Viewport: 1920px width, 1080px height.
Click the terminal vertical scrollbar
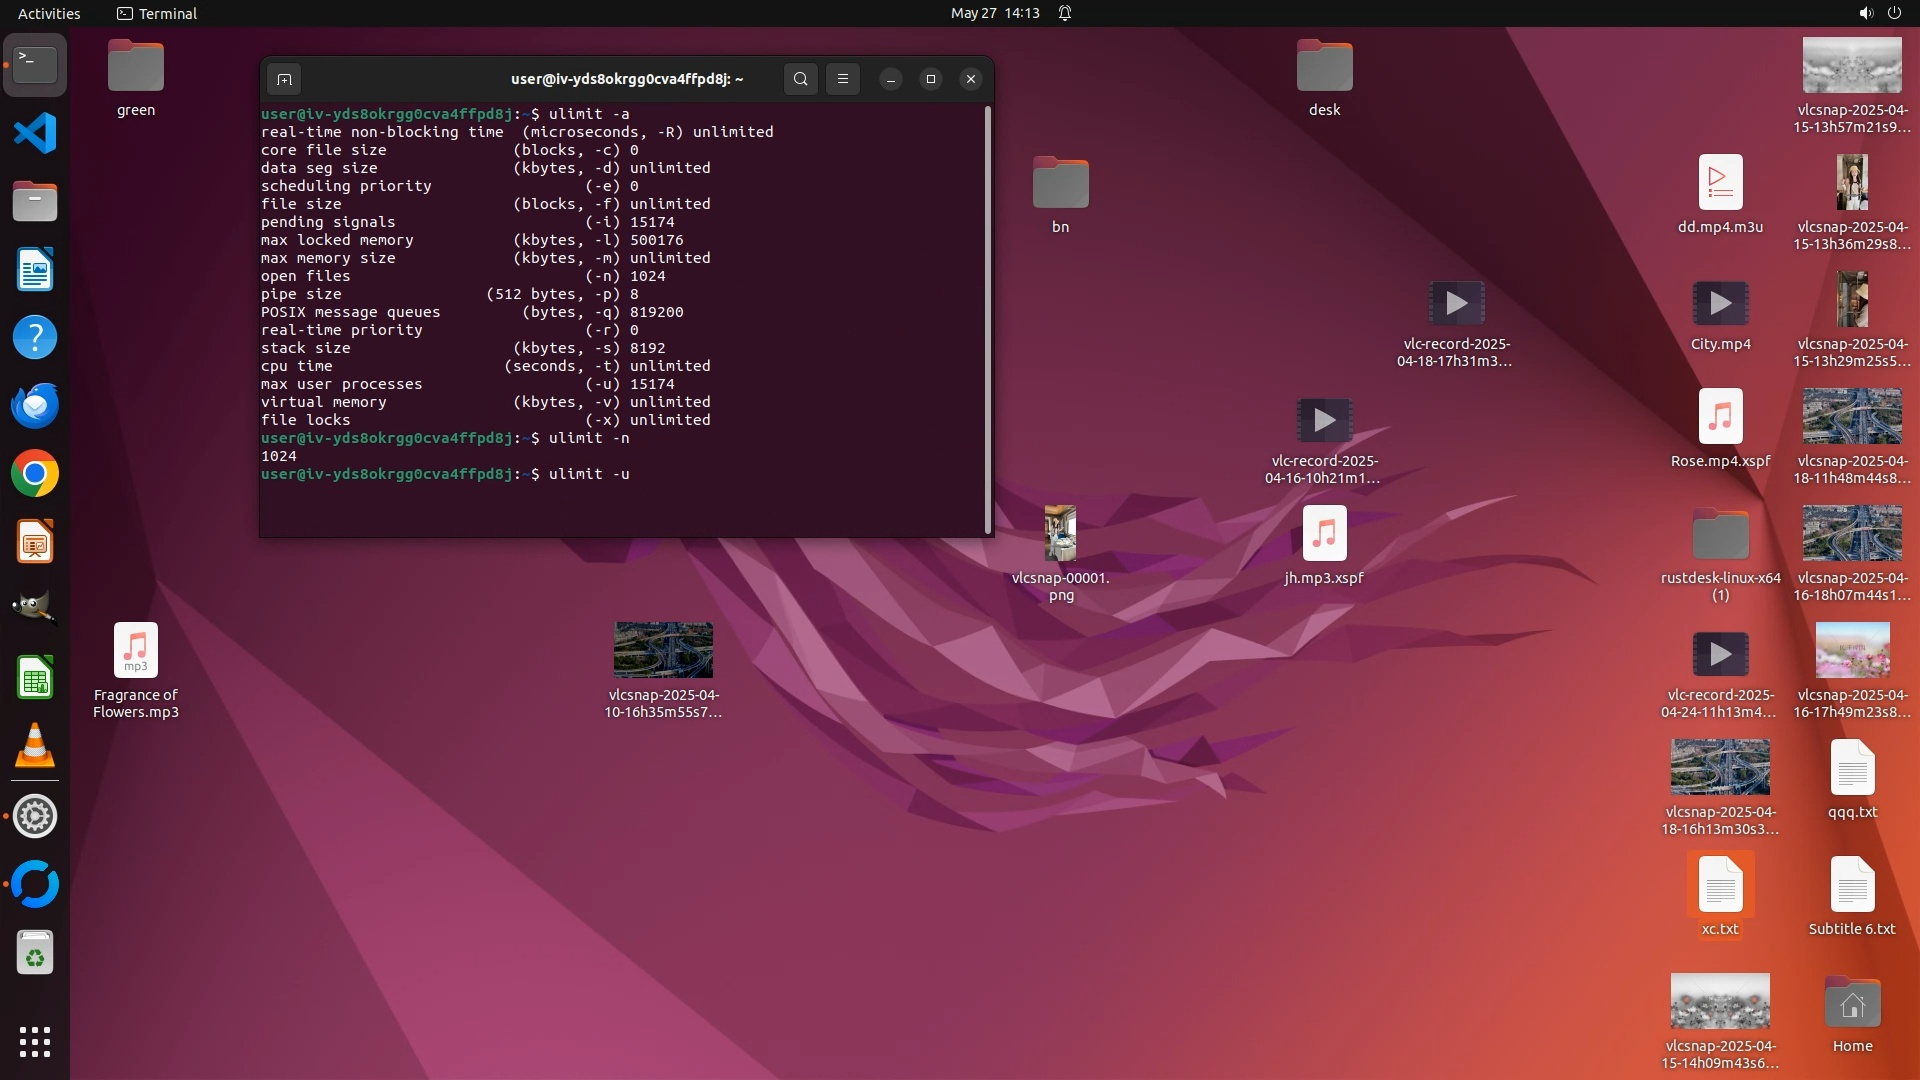pos(988,320)
